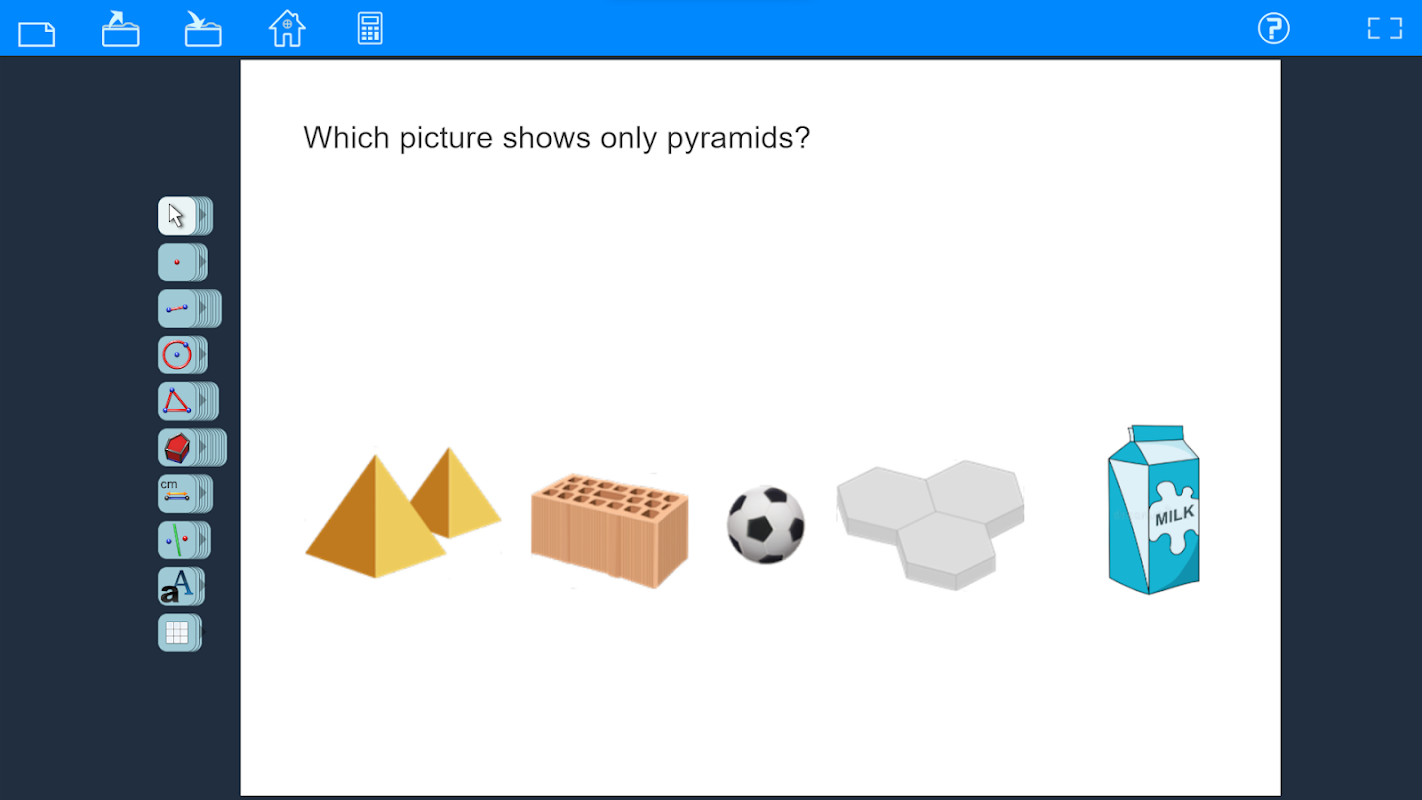Open a file from folder
Screen dimensions: 1422x800
(120, 29)
